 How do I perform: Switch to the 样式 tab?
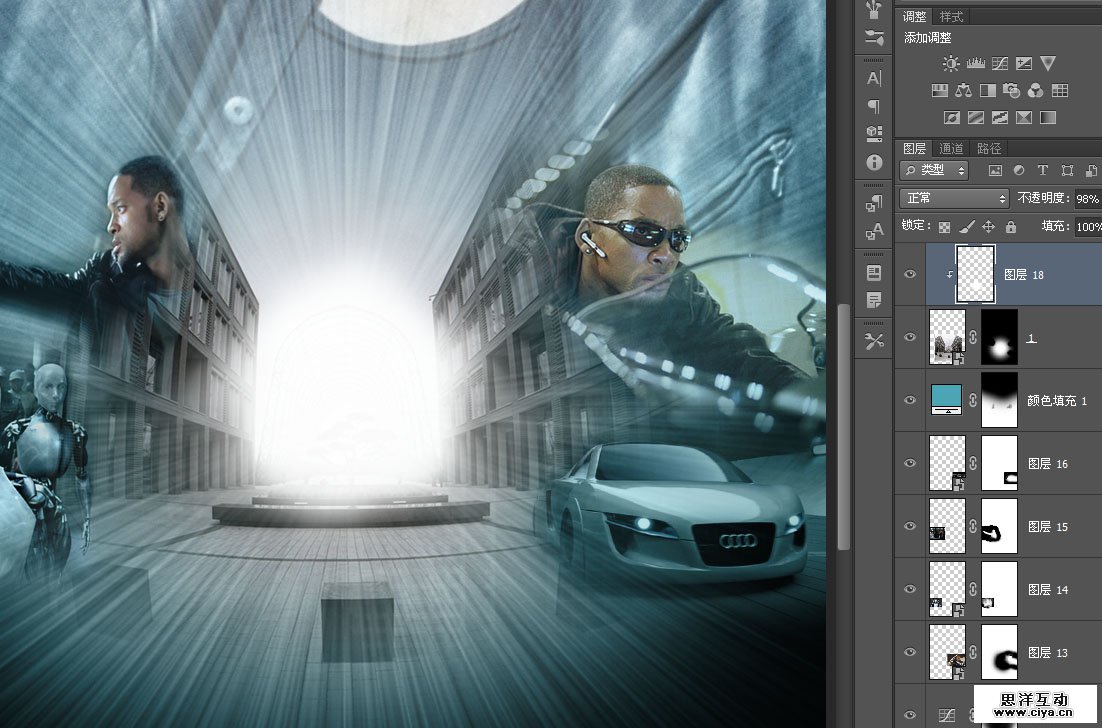click(x=951, y=17)
